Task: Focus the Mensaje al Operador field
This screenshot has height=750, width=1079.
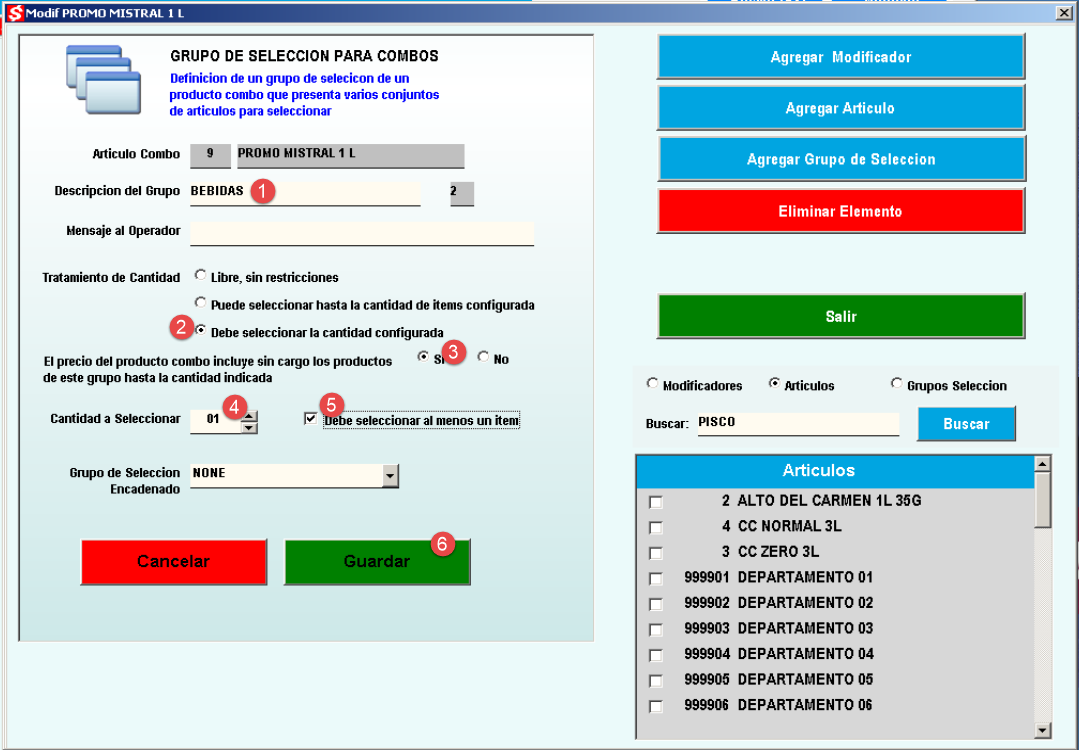Action: pos(362,233)
